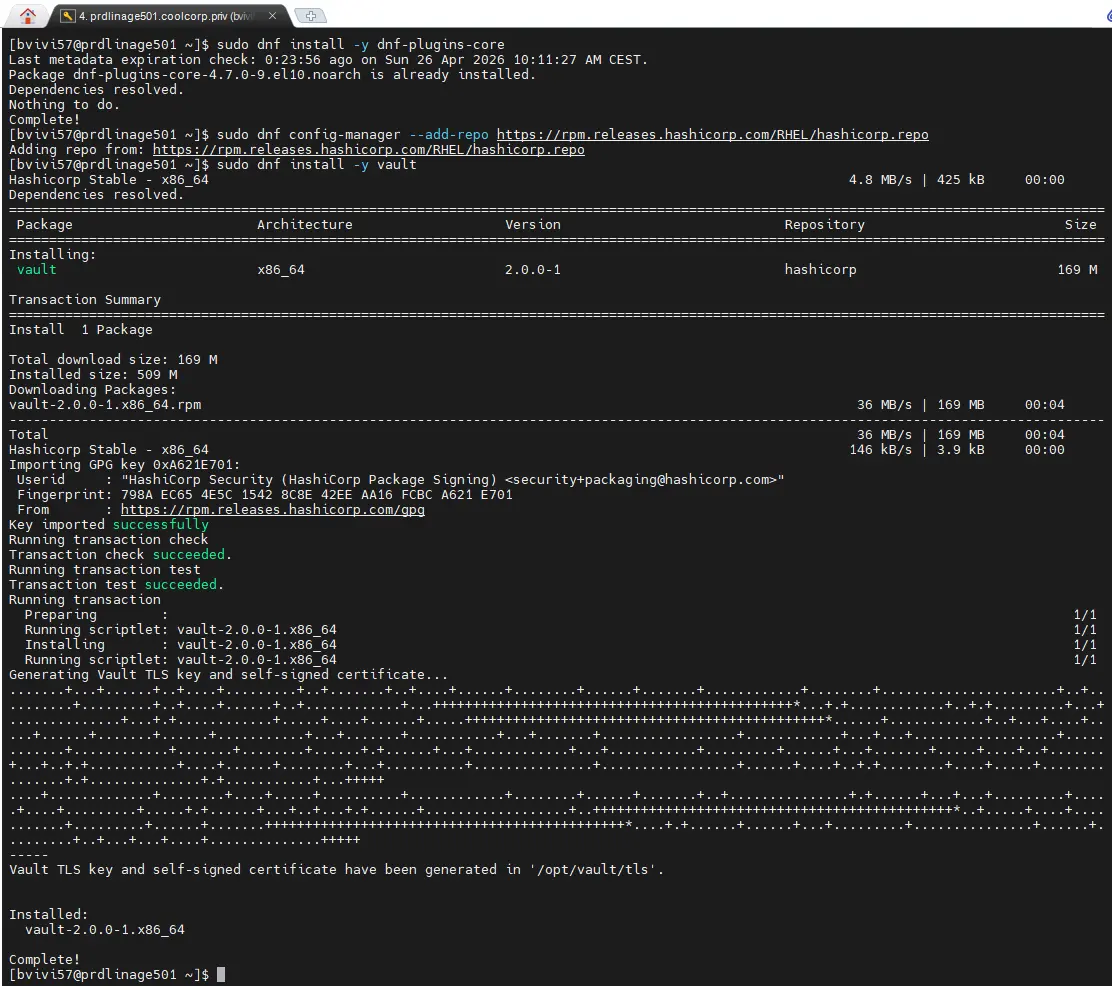
Task: Click the final 'Complete!' line
Action: (45, 960)
